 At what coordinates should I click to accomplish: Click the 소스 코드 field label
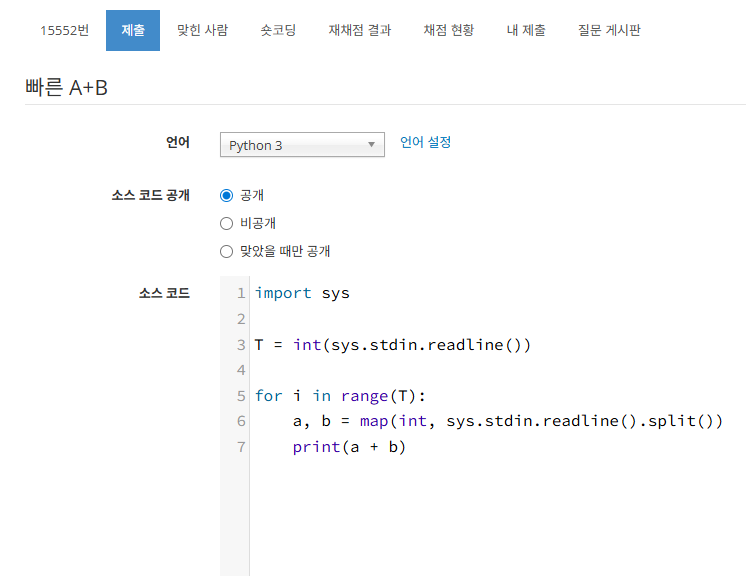pos(164,293)
